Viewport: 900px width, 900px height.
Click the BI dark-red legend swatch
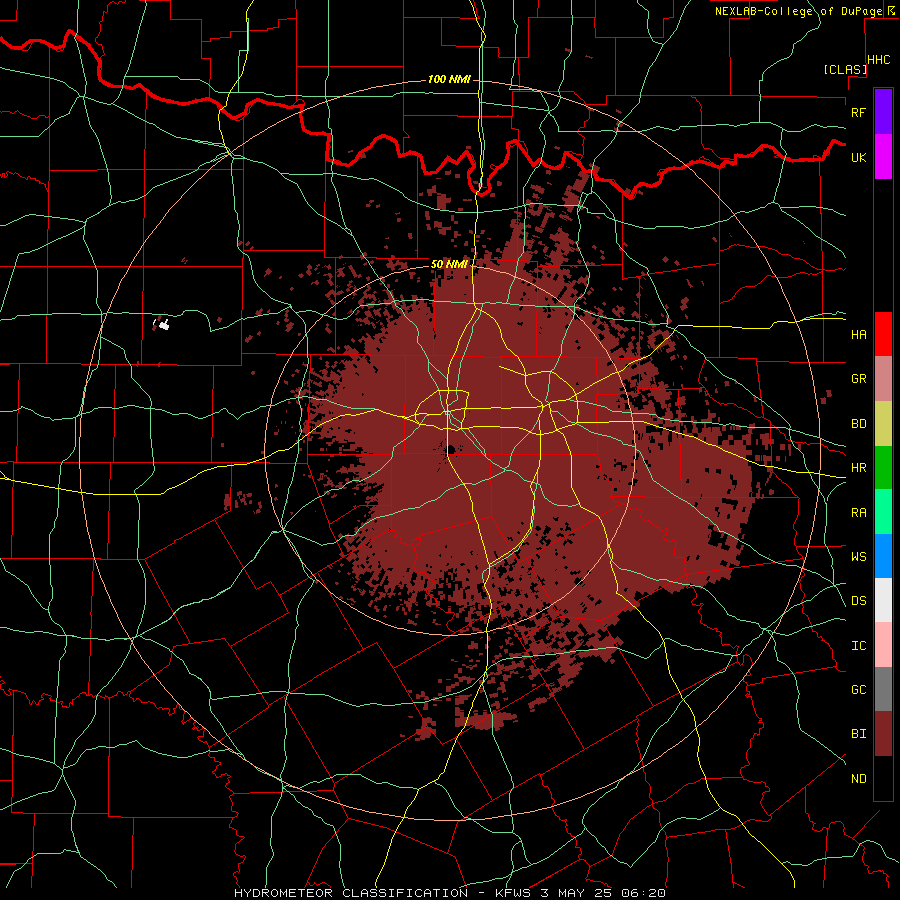click(883, 734)
